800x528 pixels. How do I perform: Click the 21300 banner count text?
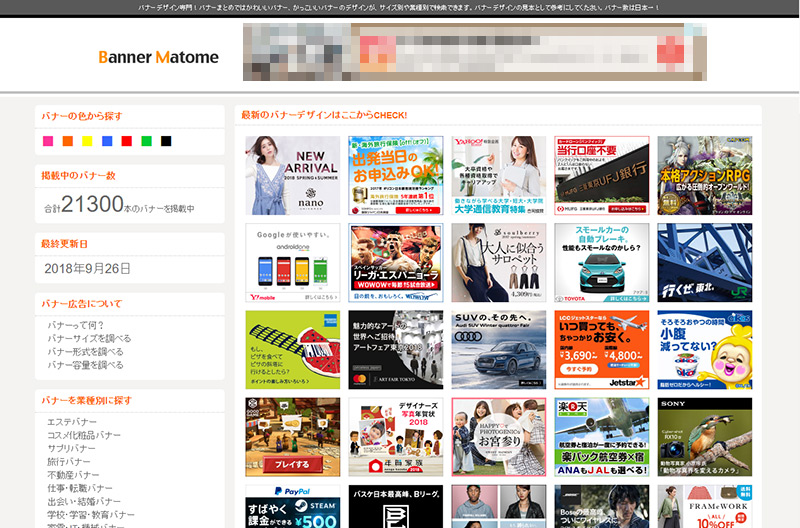[92, 204]
